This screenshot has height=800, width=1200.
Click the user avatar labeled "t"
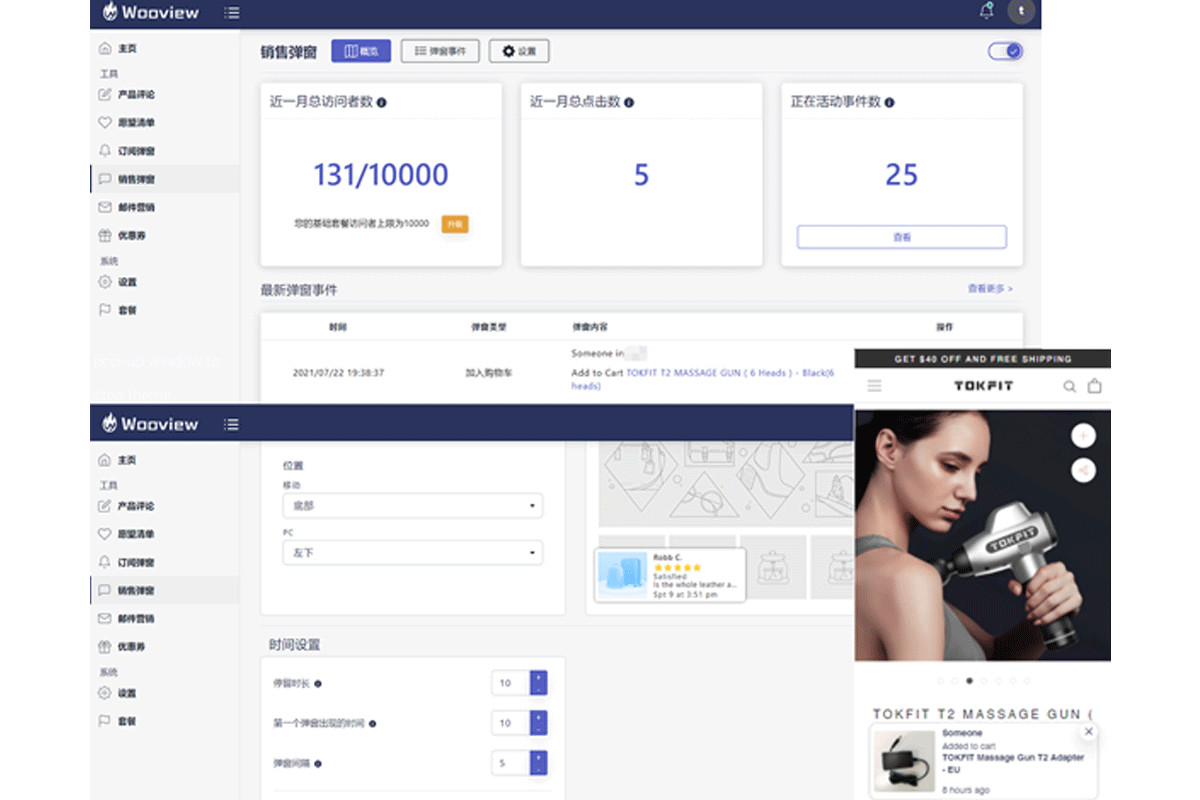point(1020,12)
